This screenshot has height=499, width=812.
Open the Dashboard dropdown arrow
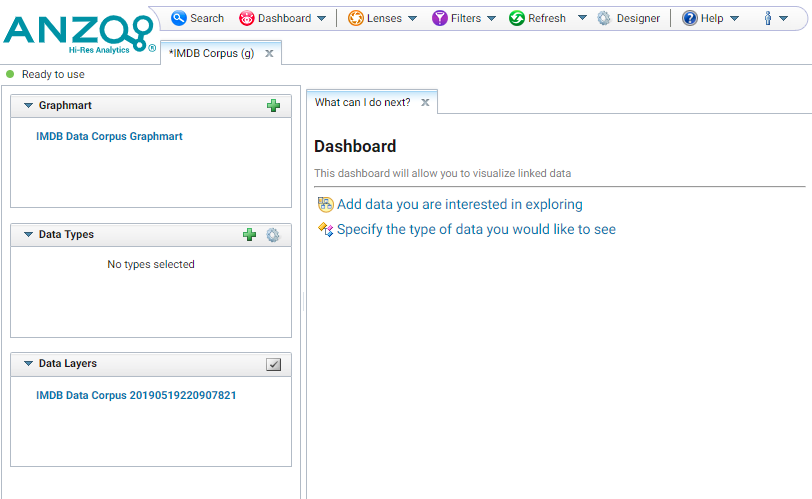pos(321,19)
